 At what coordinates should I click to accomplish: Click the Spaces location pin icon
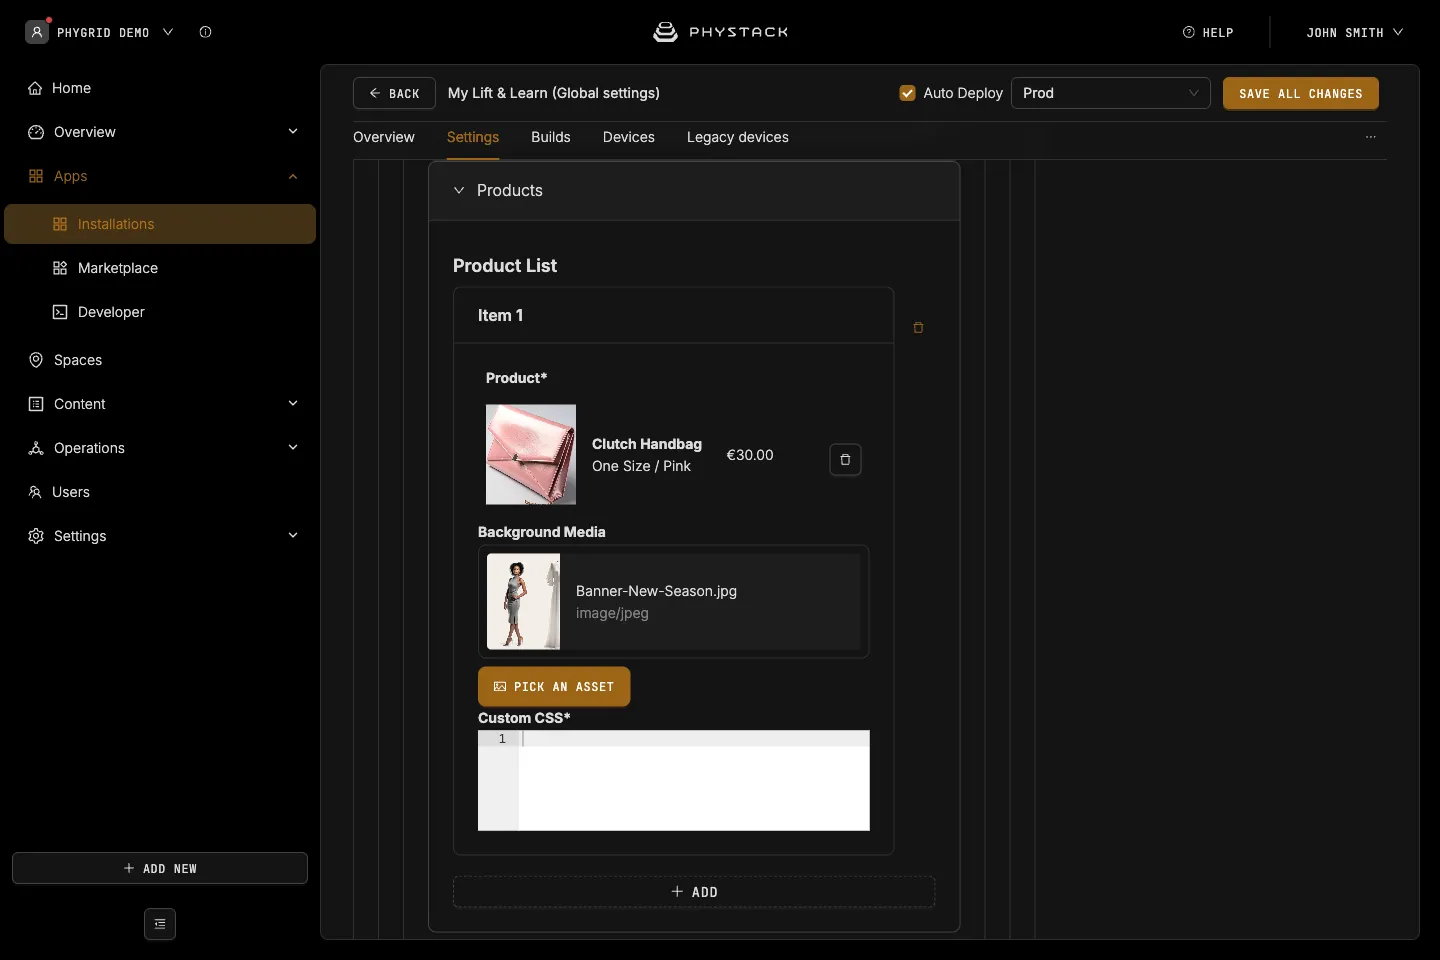36,360
